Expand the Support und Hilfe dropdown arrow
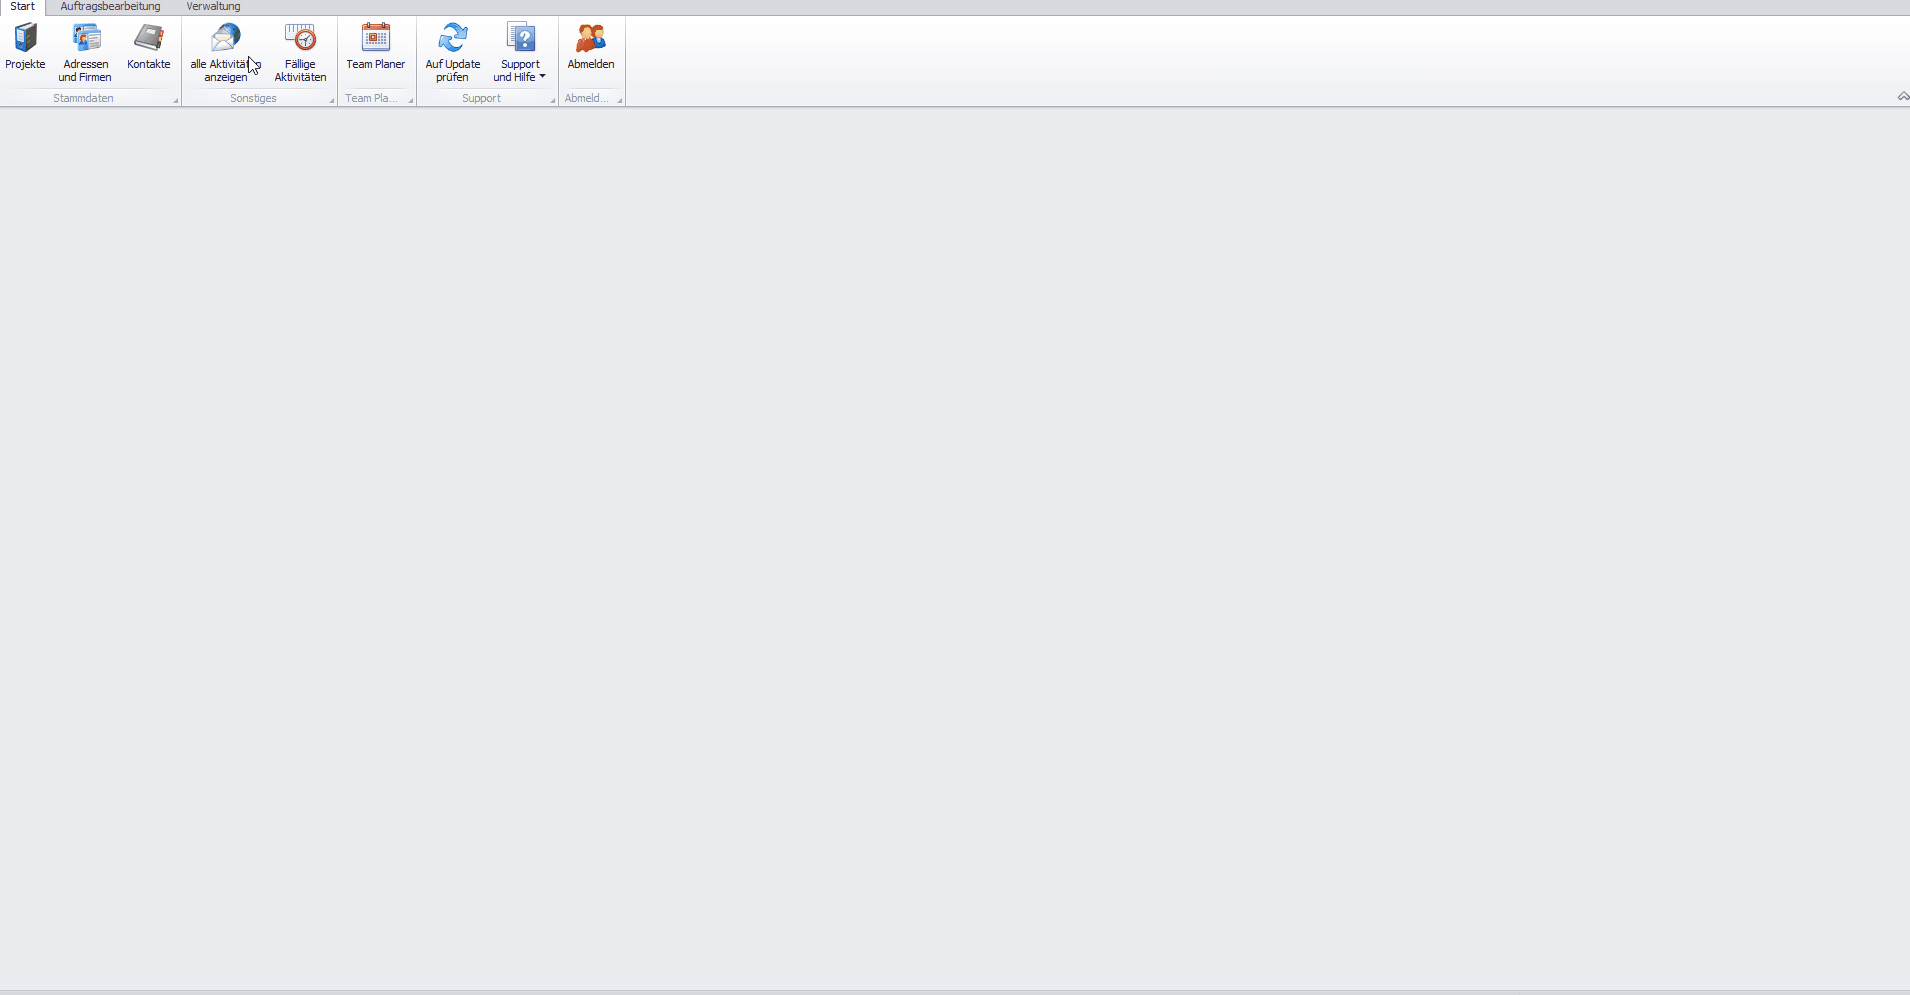This screenshot has height=995, width=1910. [542, 77]
